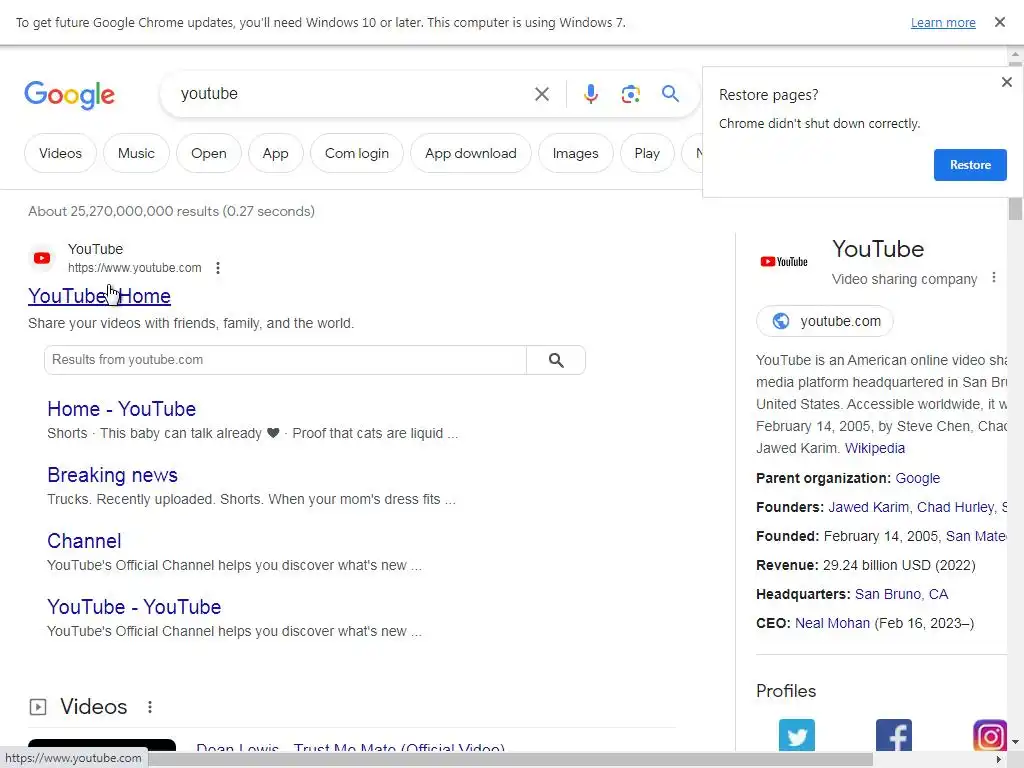Screen dimensions: 1024x768
Task: Select the Music filter chip
Action: (136, 153)
